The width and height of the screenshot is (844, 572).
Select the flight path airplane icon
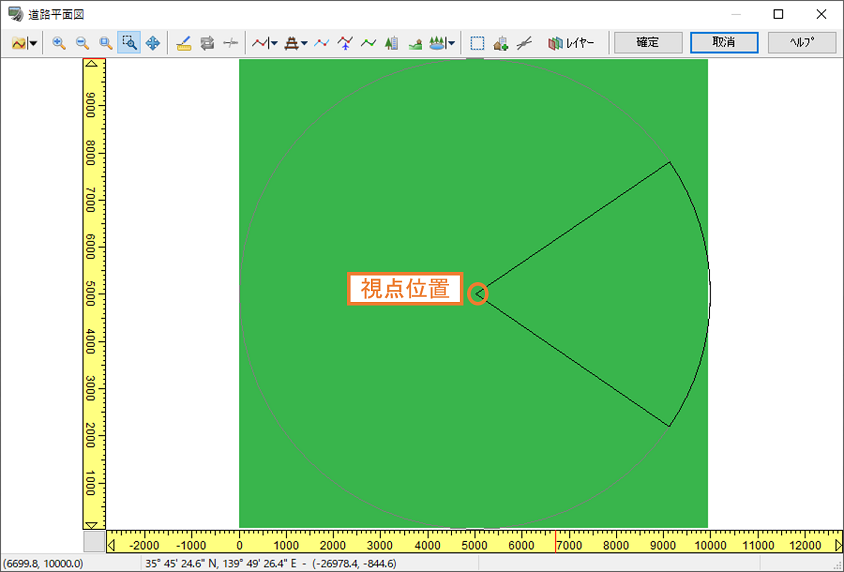click(x=345, y=43)
